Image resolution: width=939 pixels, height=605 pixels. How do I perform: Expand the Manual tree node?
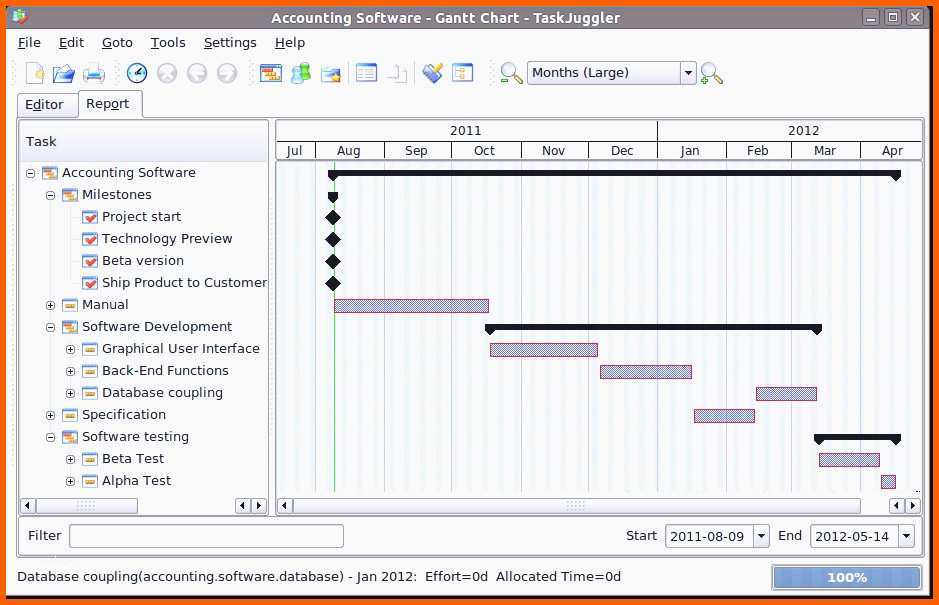pyautogui.click(x=51, y=305)
